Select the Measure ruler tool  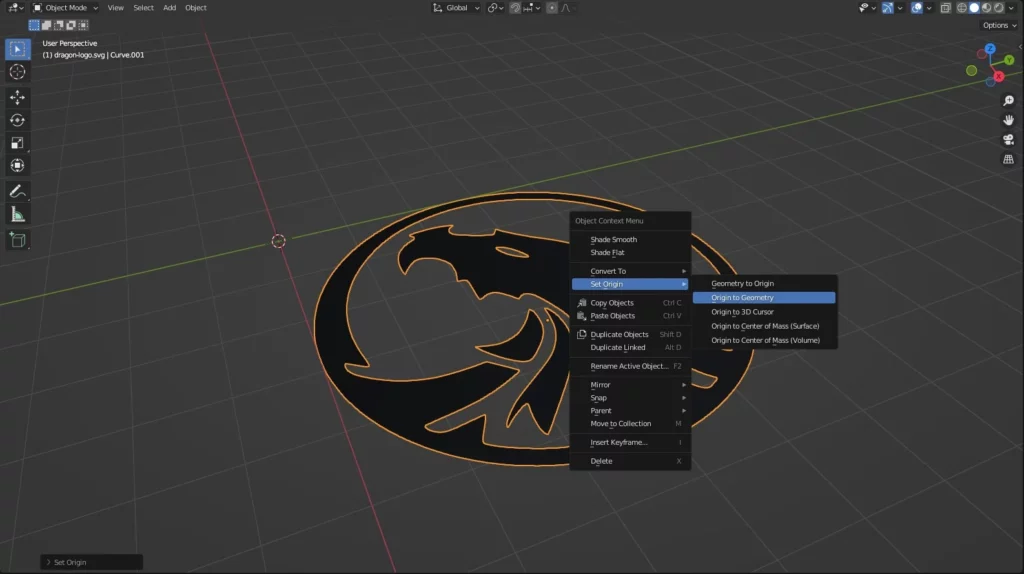pos(18,215)
